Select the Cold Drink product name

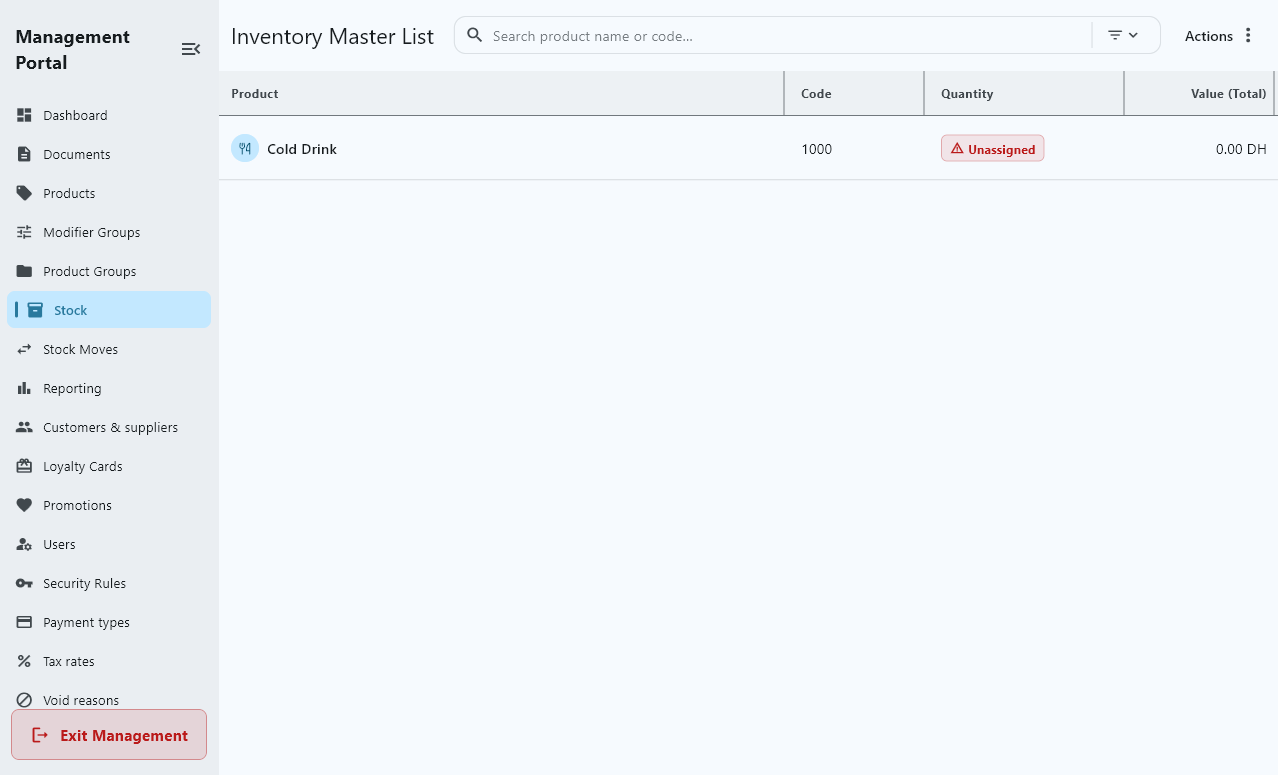(302, 149)
